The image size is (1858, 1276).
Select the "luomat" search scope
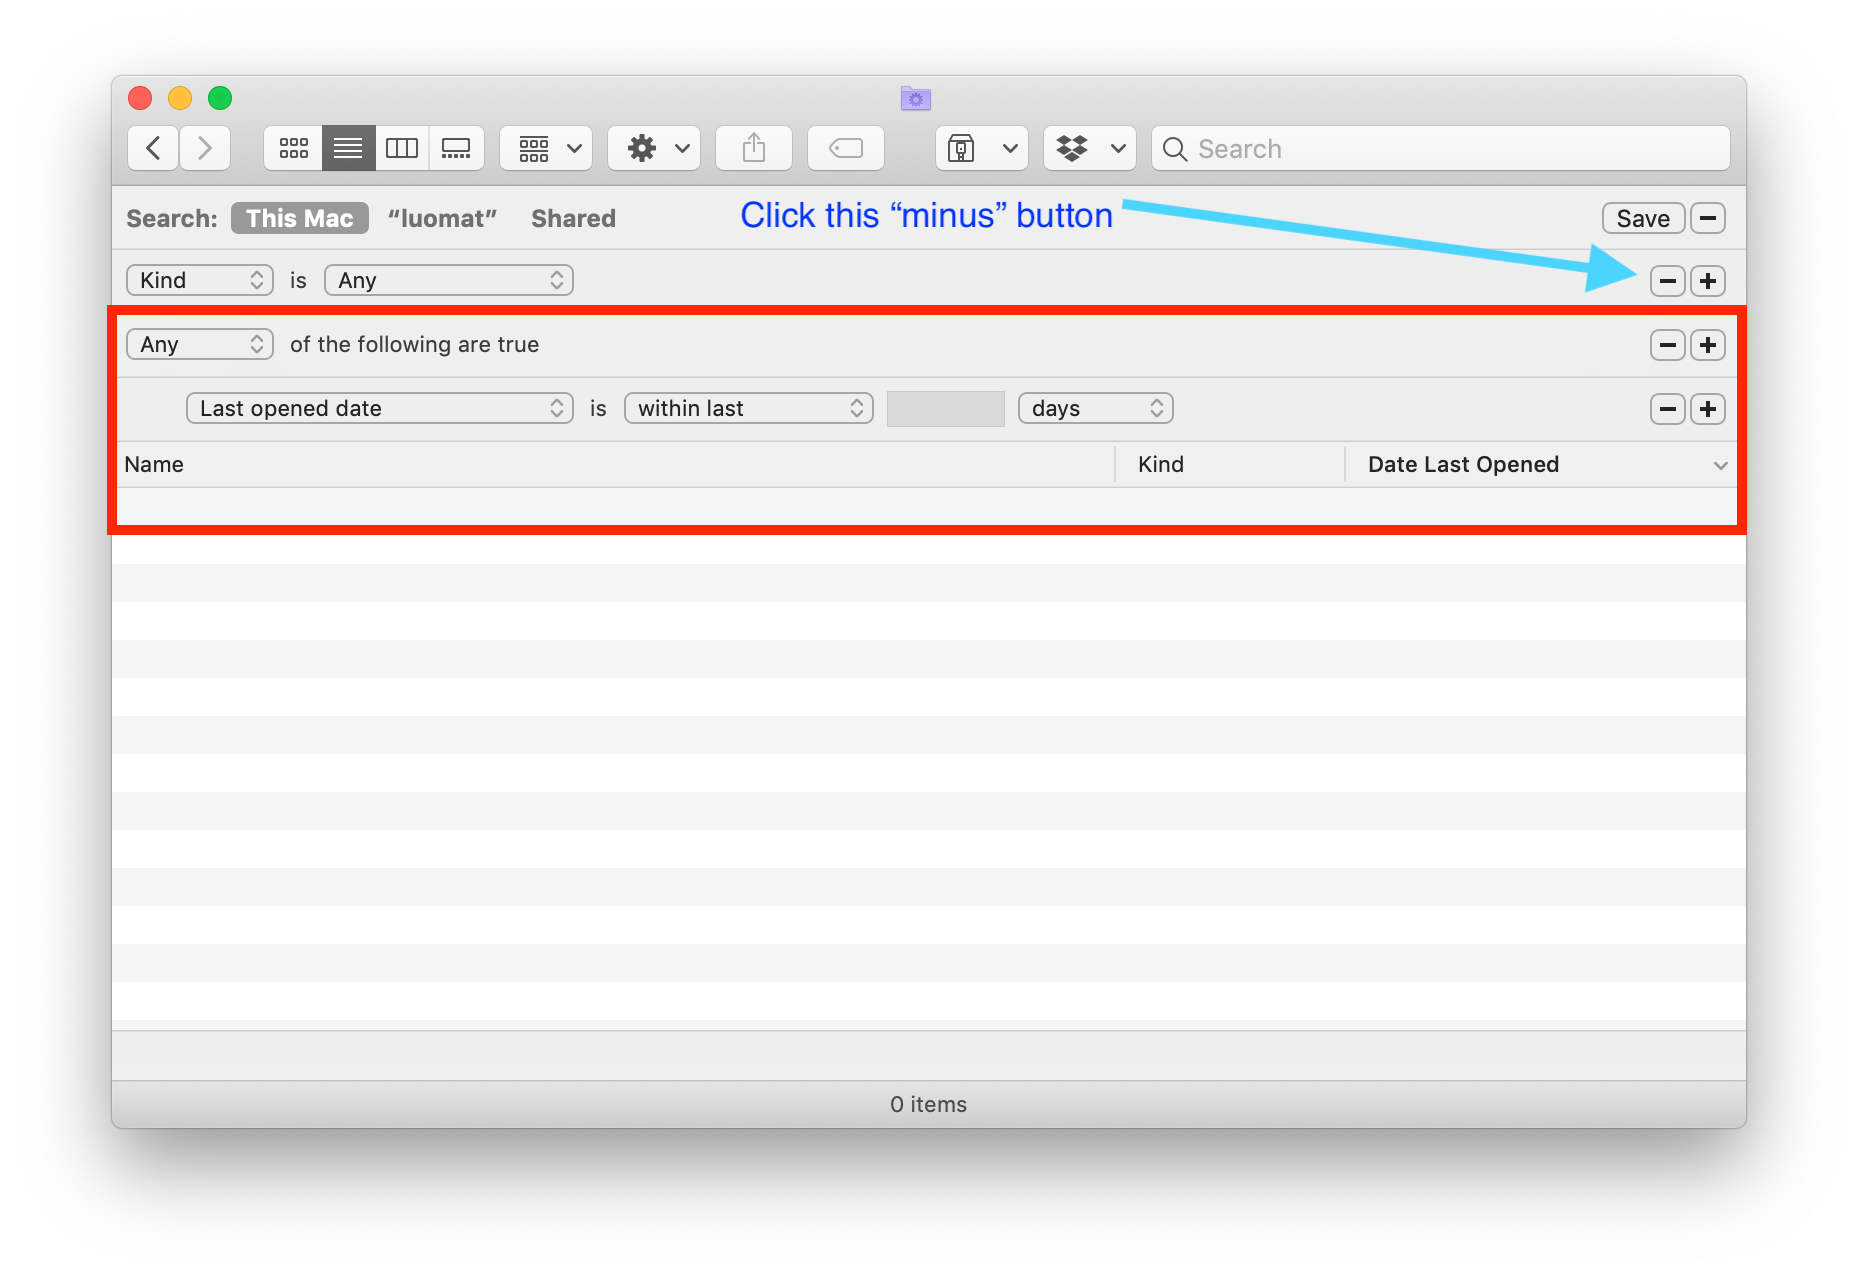(x=442, y=219)
